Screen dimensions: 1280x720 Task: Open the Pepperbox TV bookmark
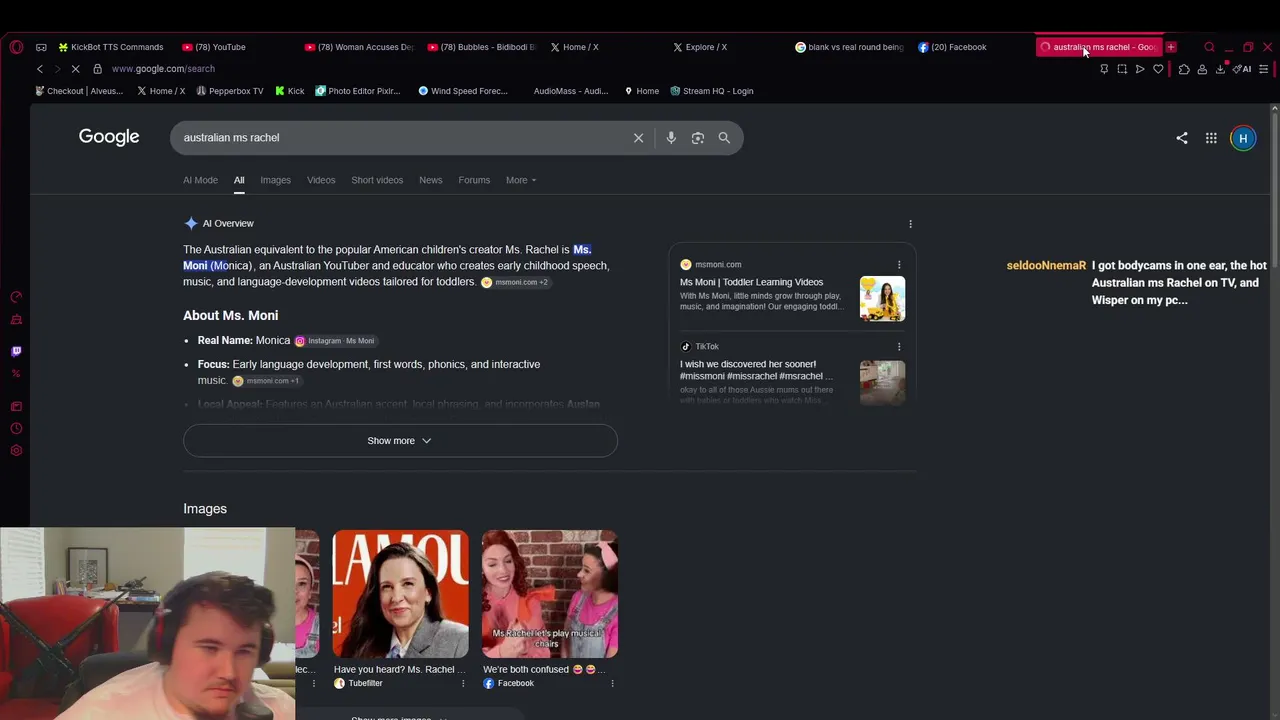[230, 91]
